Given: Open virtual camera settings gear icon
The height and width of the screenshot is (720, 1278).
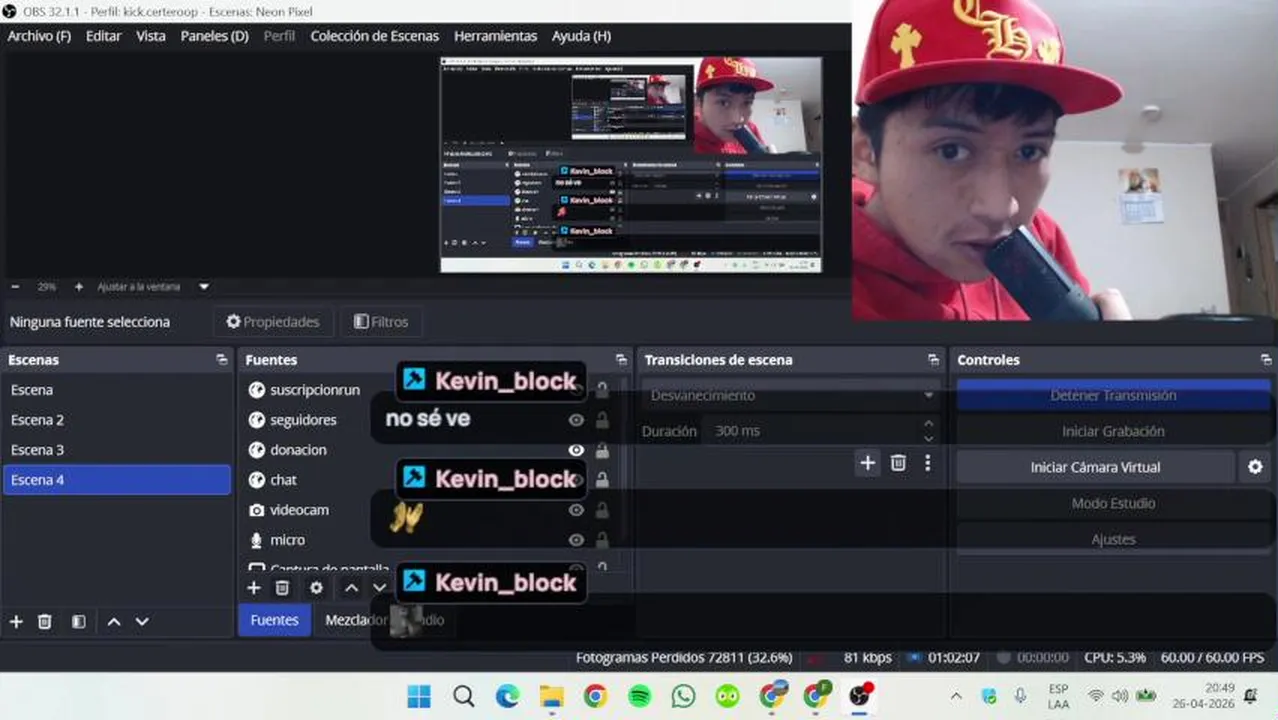Looking at the screenshot, I should (1255, 467).
